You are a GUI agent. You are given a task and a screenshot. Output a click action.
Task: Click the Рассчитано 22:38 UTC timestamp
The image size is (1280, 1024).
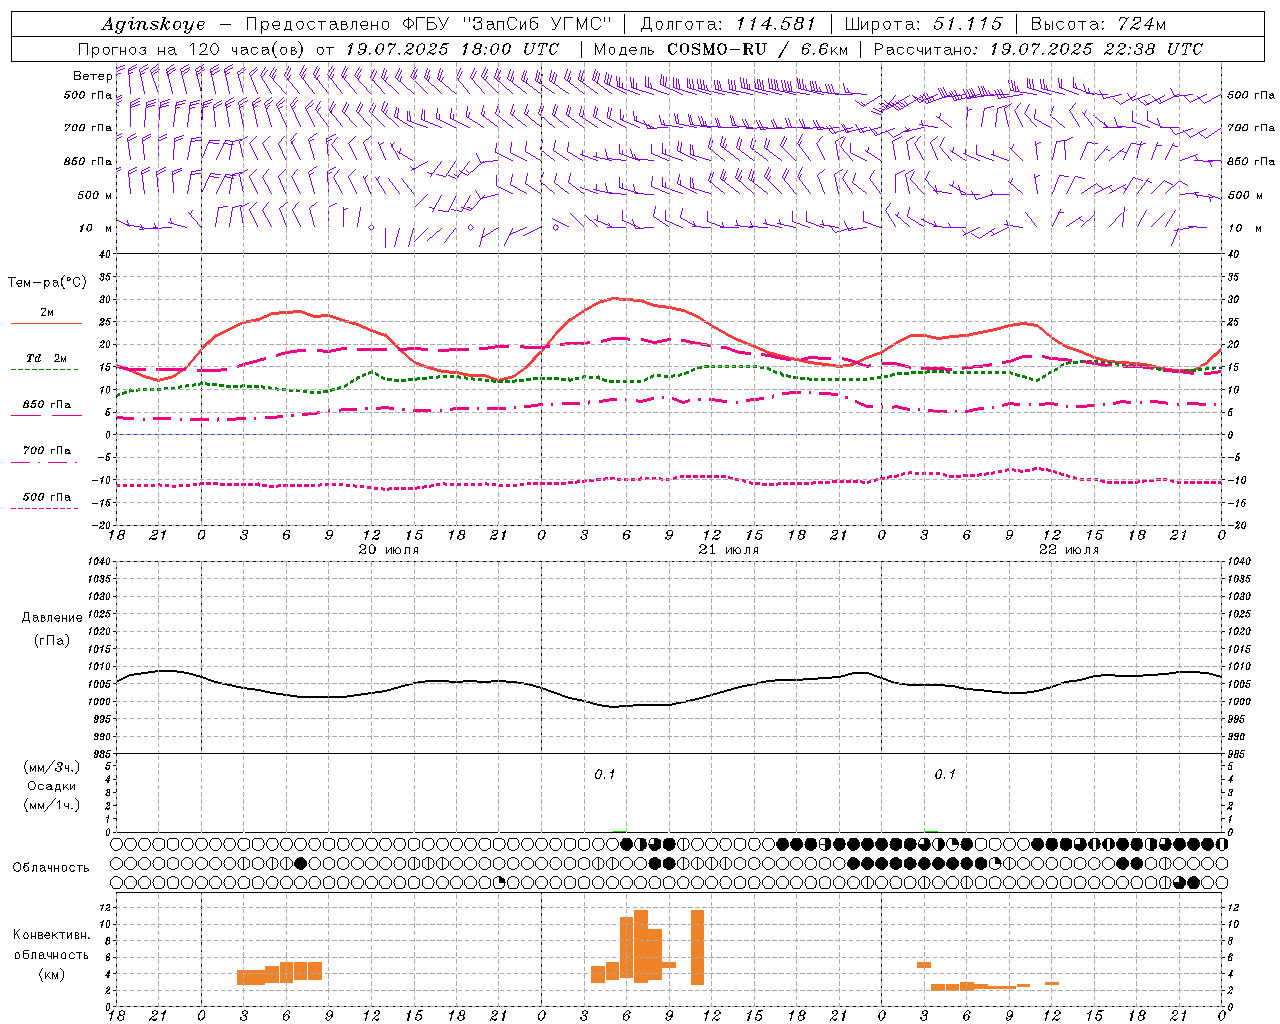pyautogui.click(x=1038, y=49)
